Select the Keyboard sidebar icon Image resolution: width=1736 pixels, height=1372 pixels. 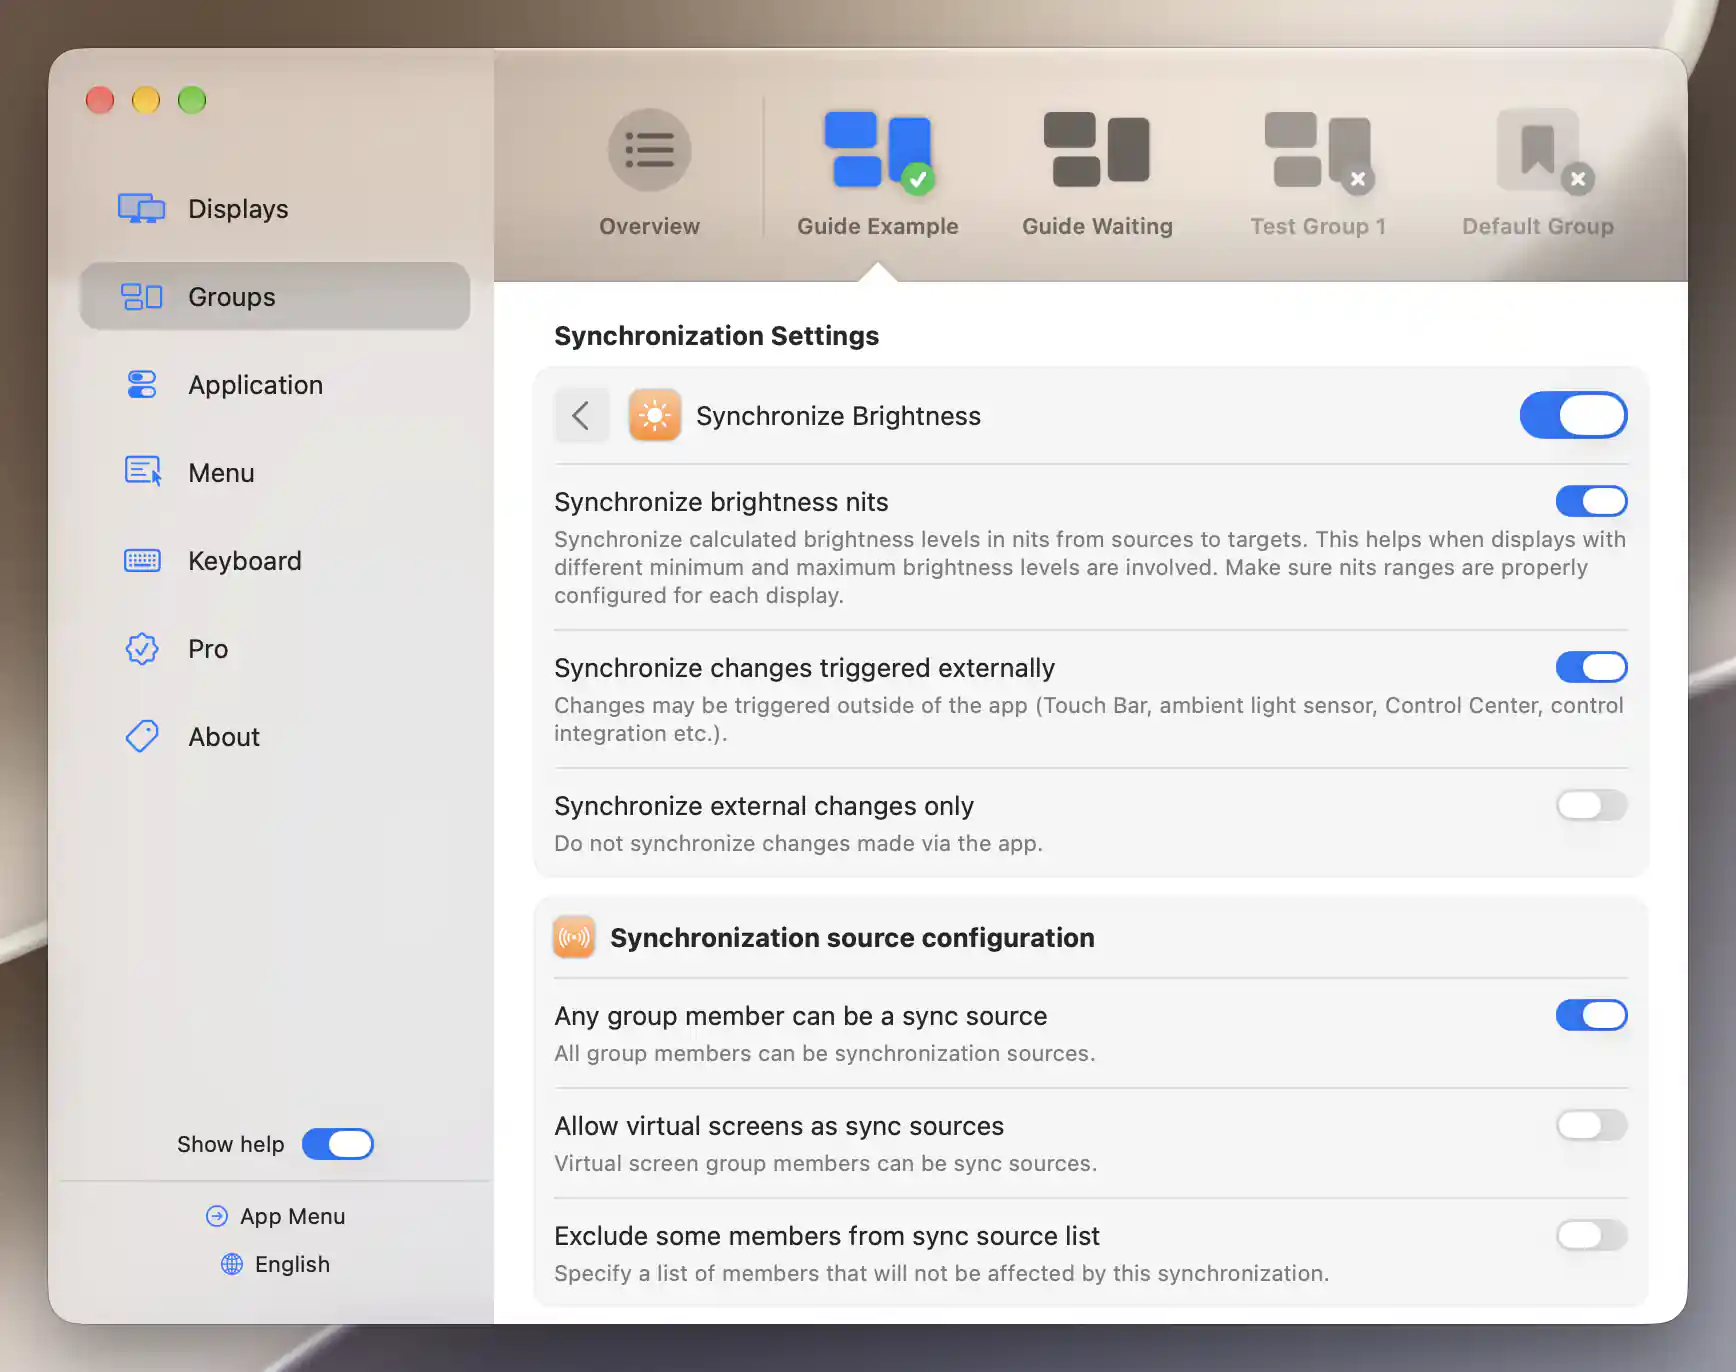tap(142, 561)
